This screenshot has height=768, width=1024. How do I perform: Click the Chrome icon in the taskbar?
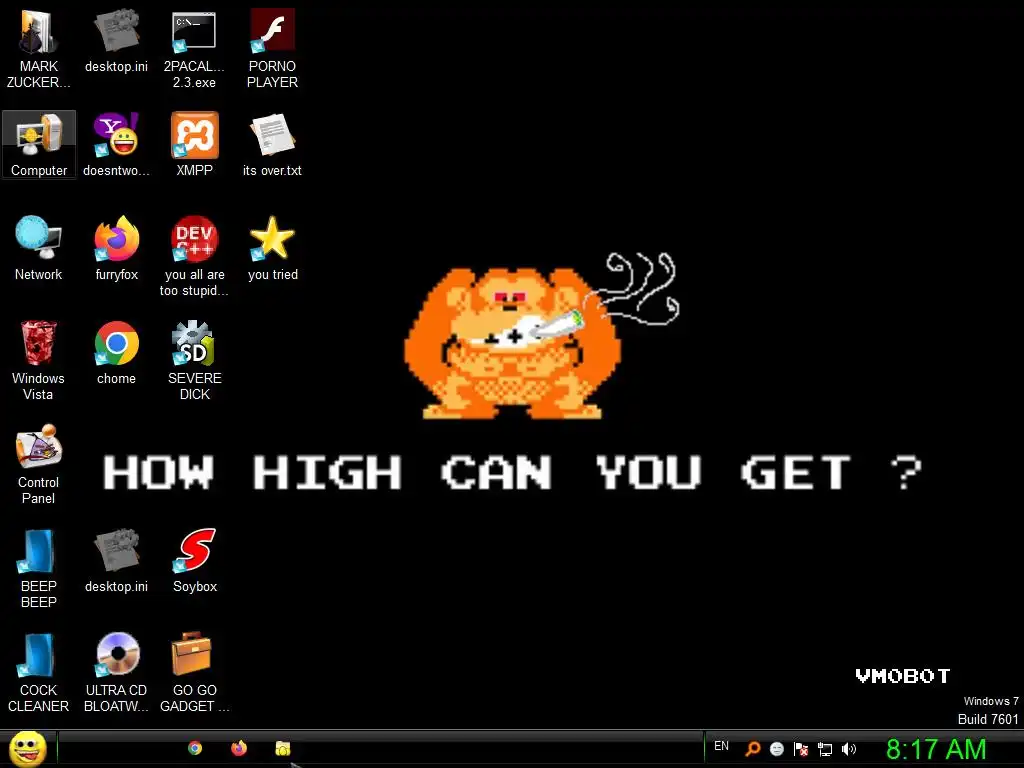coord(195,748)
